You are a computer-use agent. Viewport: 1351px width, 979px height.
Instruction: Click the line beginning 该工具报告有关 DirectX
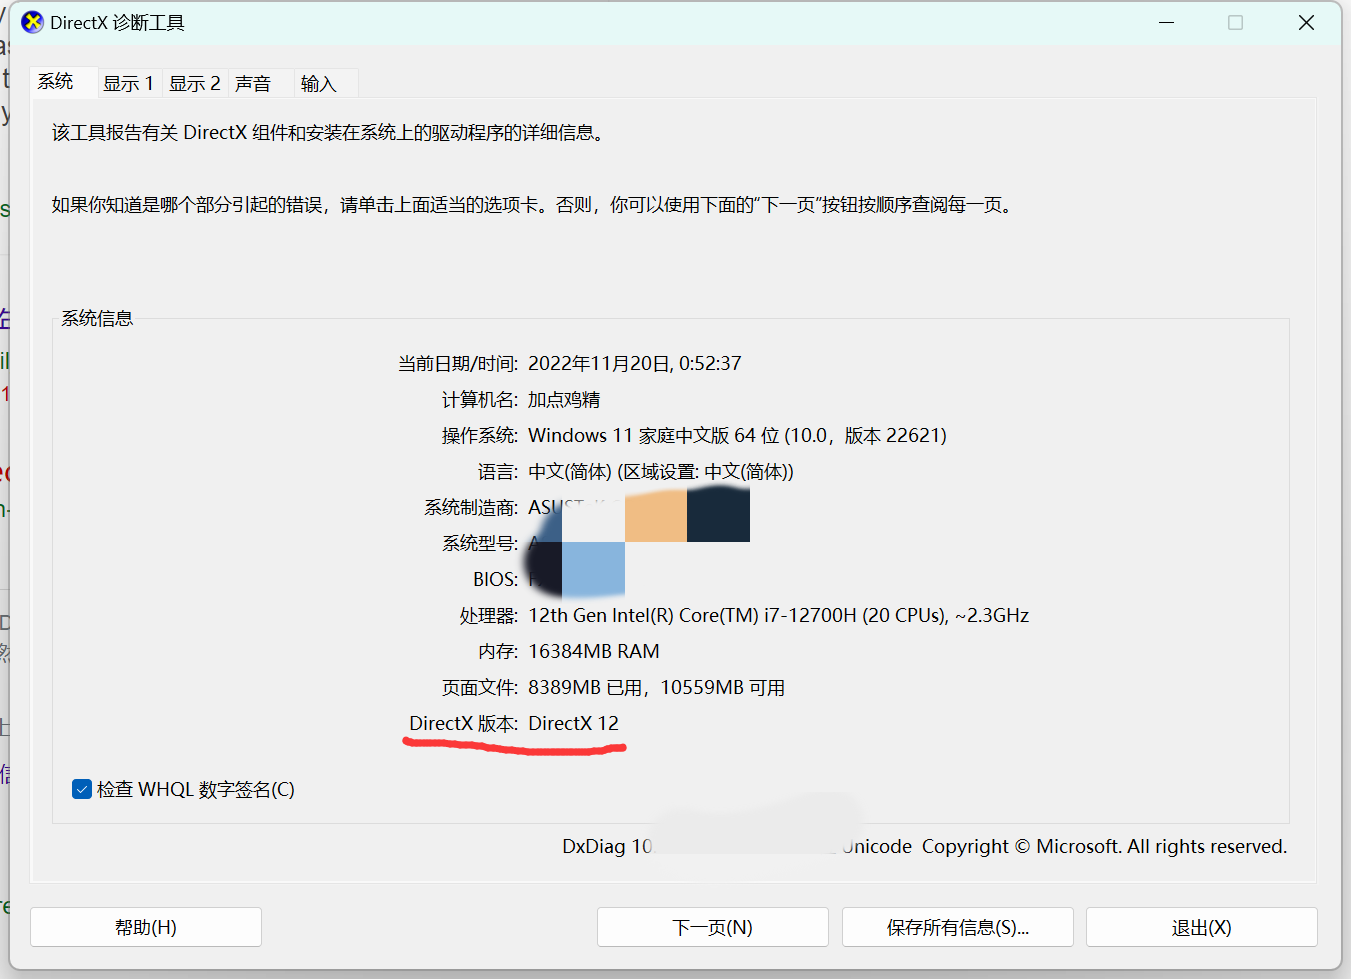pyautogui.click(x=331, y=132)
